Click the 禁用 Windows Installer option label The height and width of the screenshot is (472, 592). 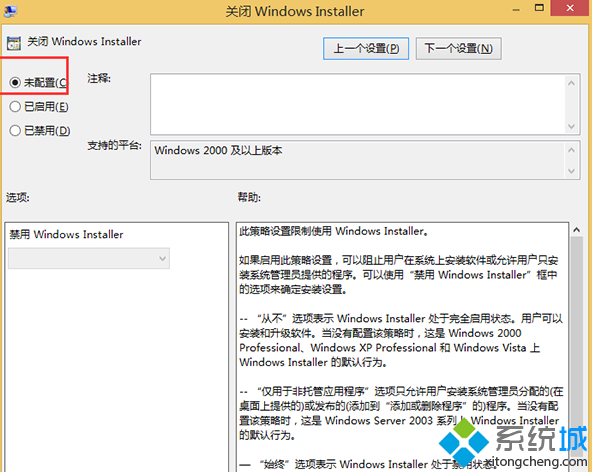66,234
